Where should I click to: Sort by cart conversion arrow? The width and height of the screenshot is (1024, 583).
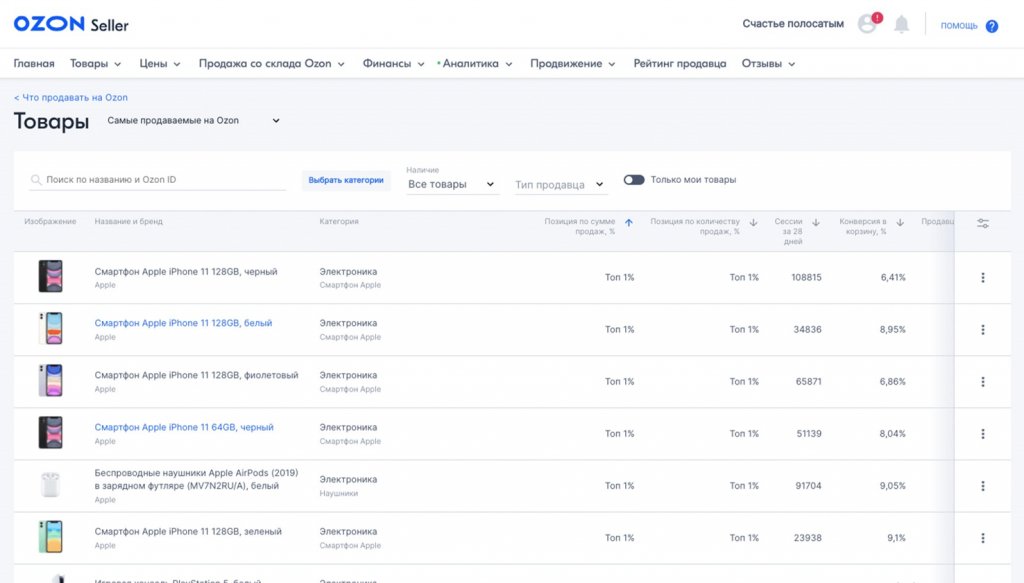coord(900,223)
